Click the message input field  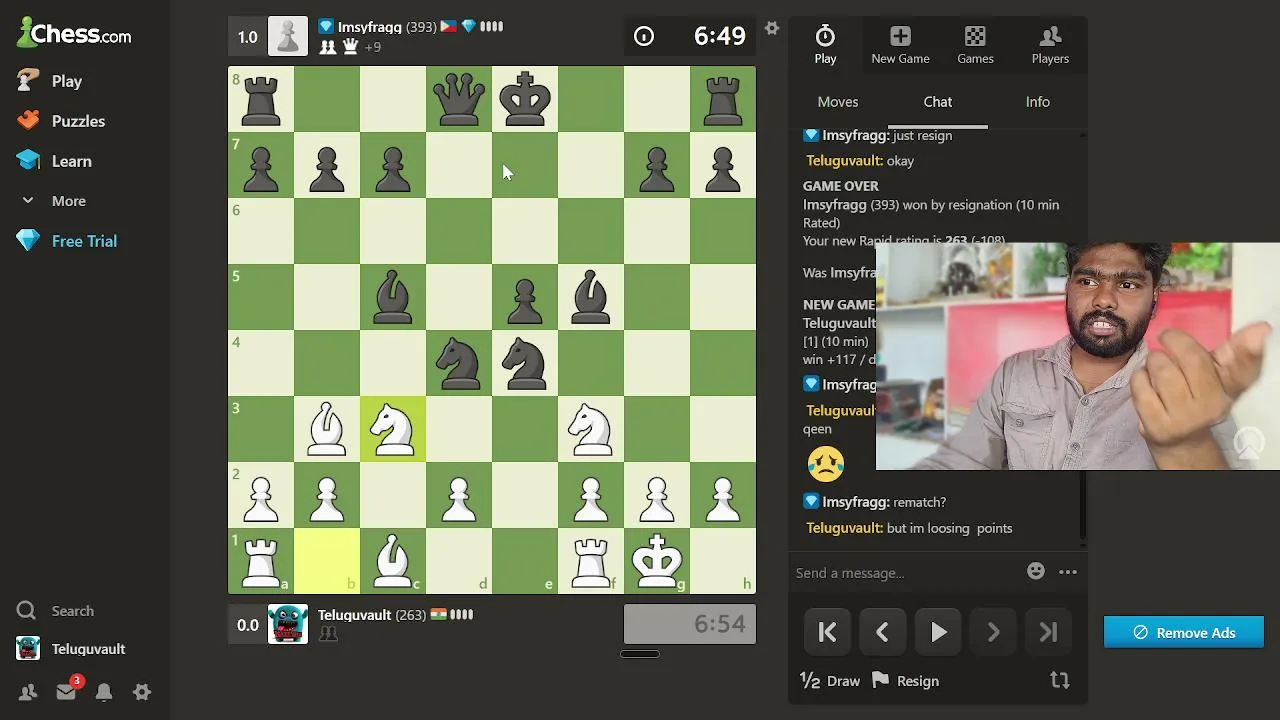point(905,572)
